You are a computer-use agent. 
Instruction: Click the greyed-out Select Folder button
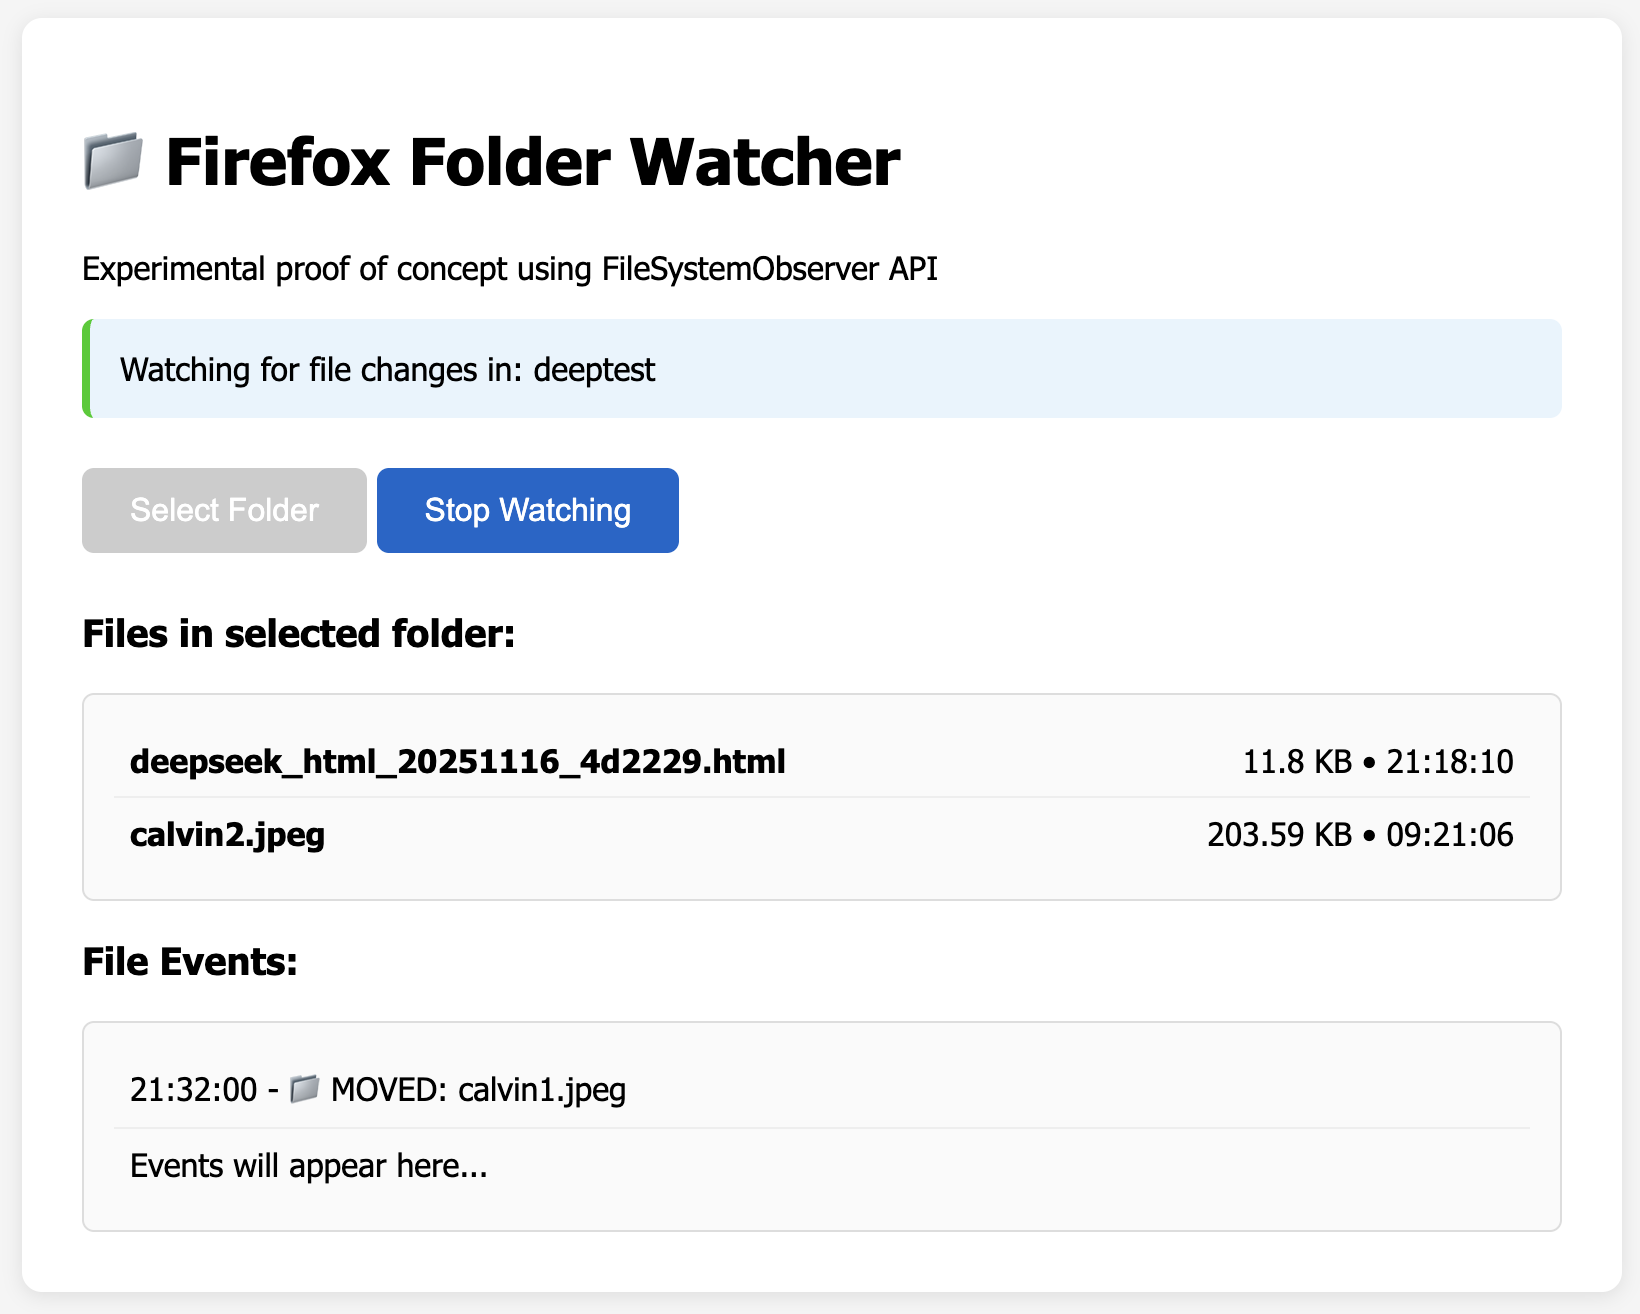(224, 510)
